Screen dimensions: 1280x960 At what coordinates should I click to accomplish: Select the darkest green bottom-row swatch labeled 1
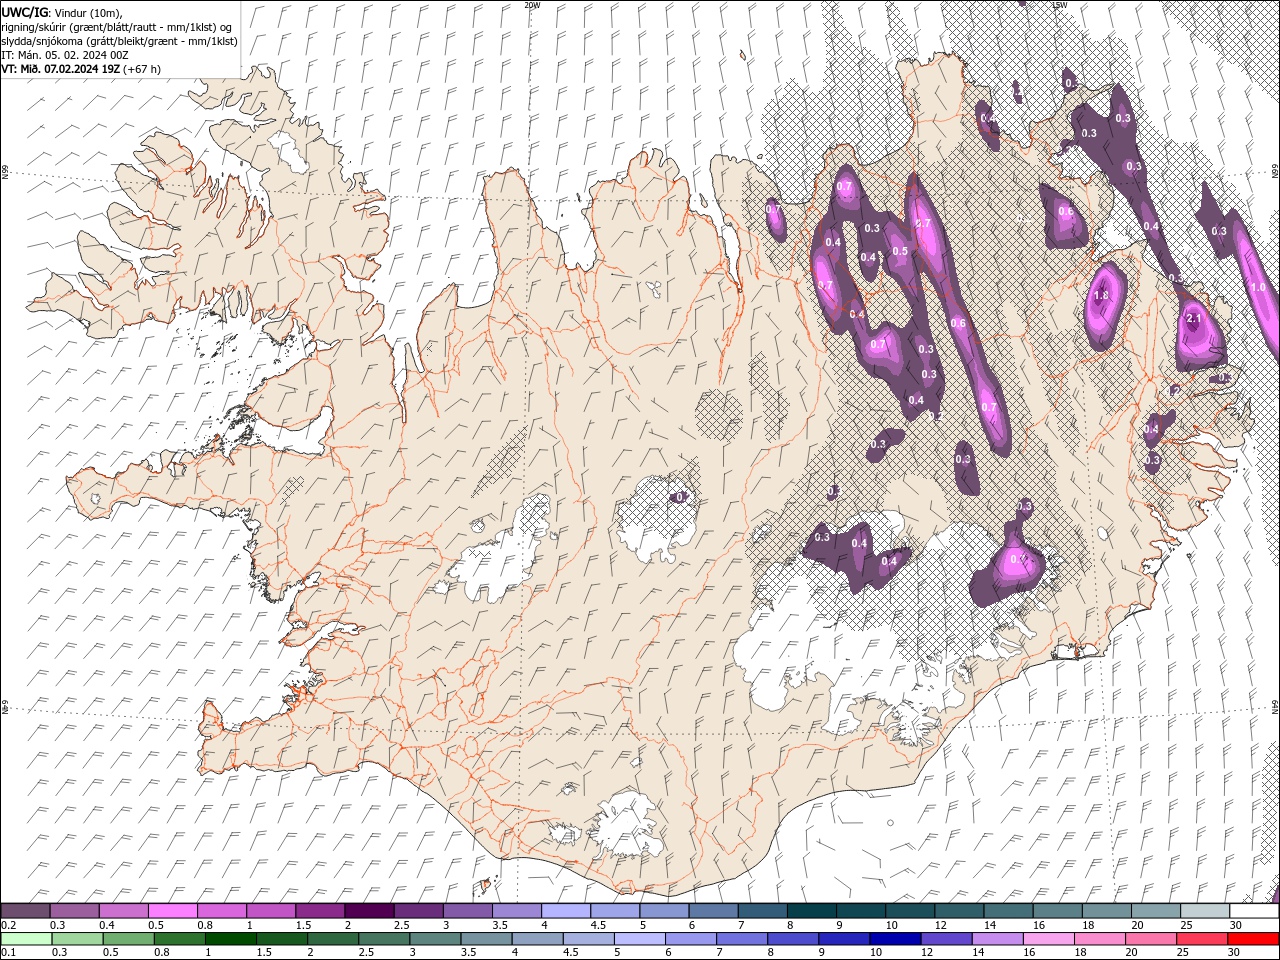tap(231, 939)
